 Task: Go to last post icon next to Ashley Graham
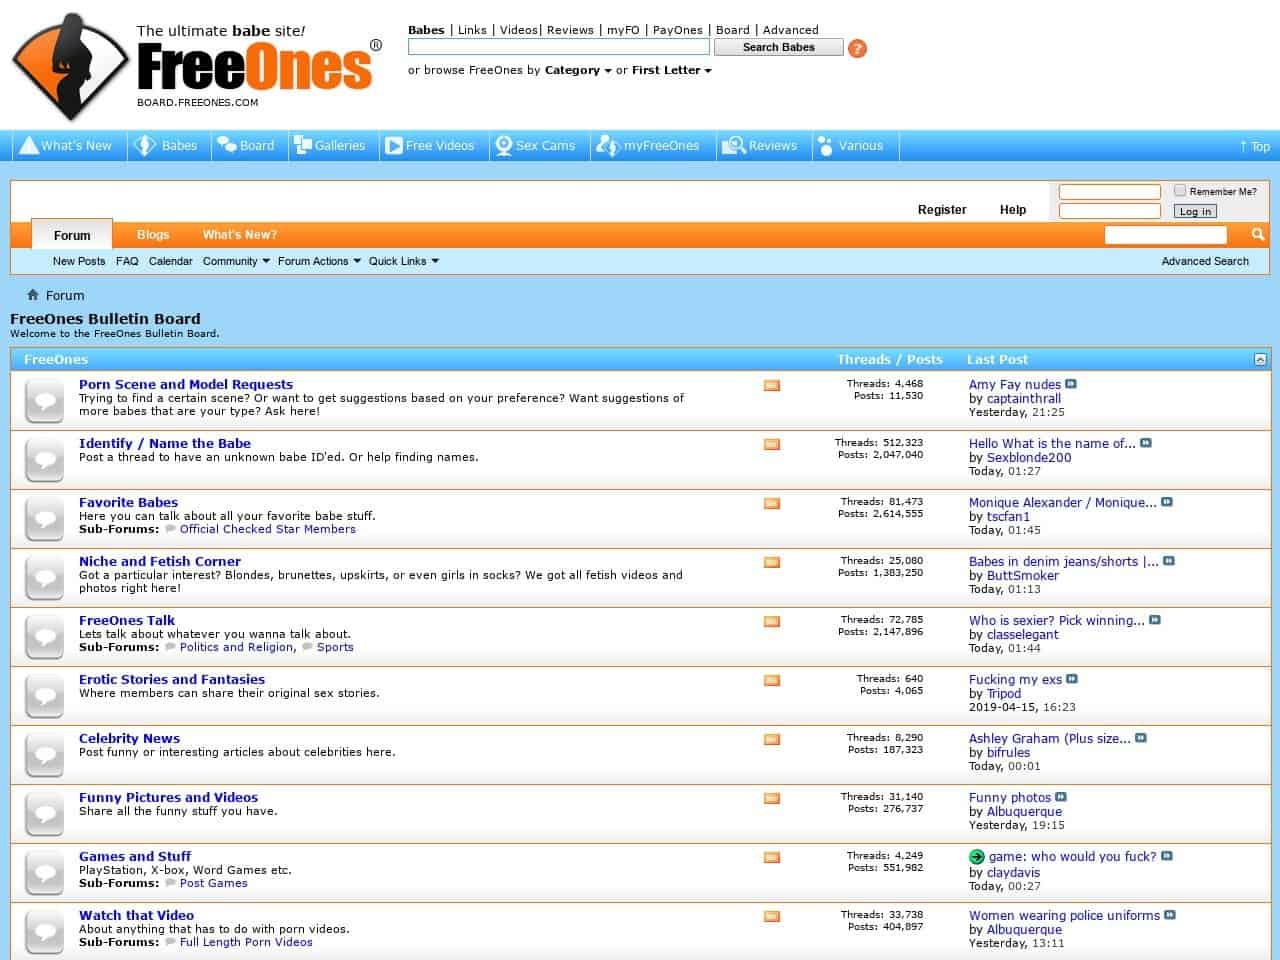[x=1141, y=738]
